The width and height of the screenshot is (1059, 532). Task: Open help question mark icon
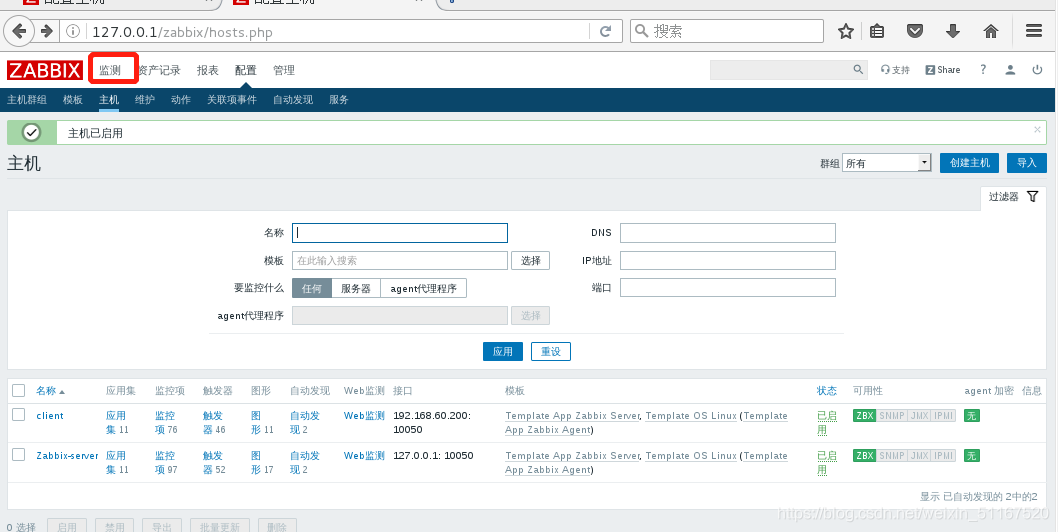983,70
